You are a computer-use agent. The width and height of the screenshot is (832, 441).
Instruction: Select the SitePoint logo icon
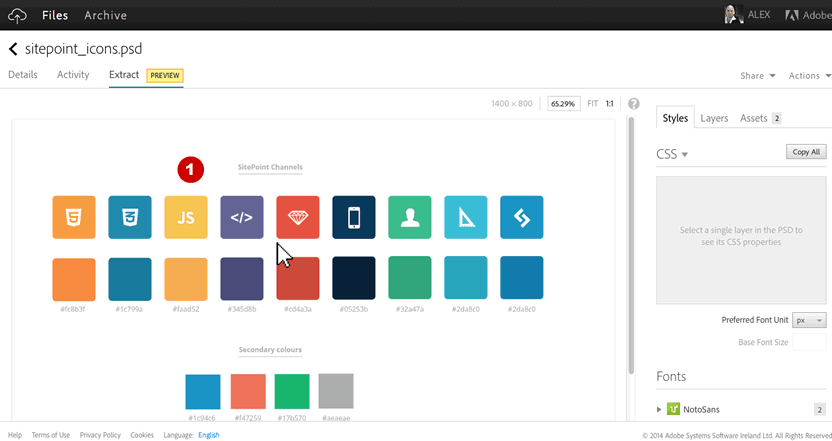pyautogui.click(x=522, y=217)
